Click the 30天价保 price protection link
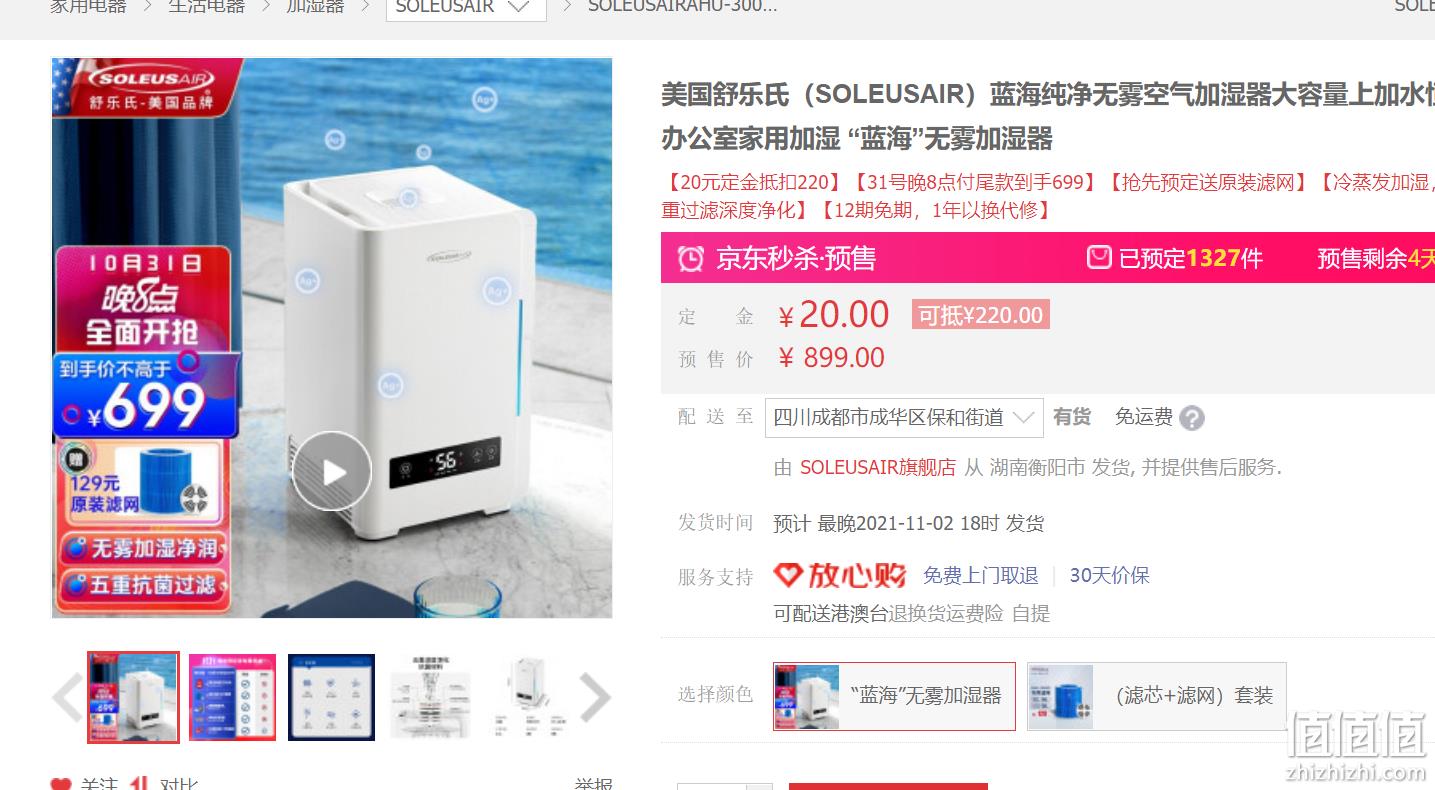This screenshot has width=1435, height=790. [x=1109, y=576]
